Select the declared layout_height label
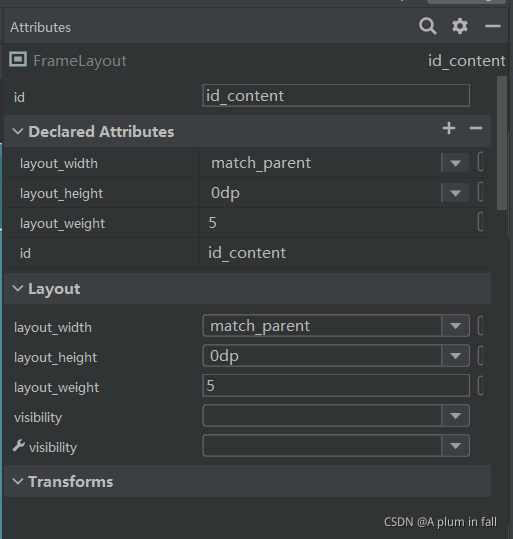 [62, 194]
